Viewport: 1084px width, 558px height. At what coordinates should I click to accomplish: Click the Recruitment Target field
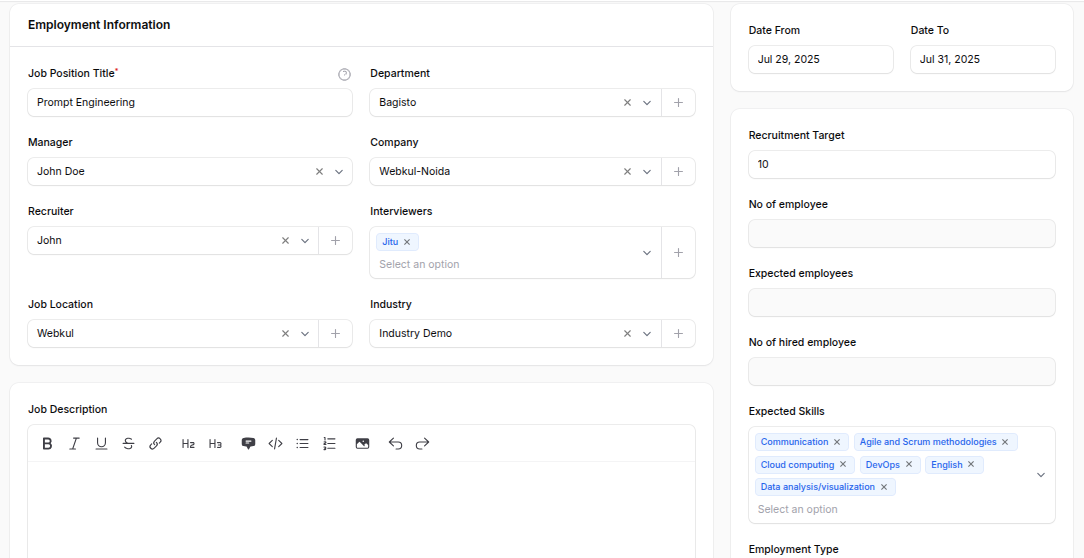(901, 164)
